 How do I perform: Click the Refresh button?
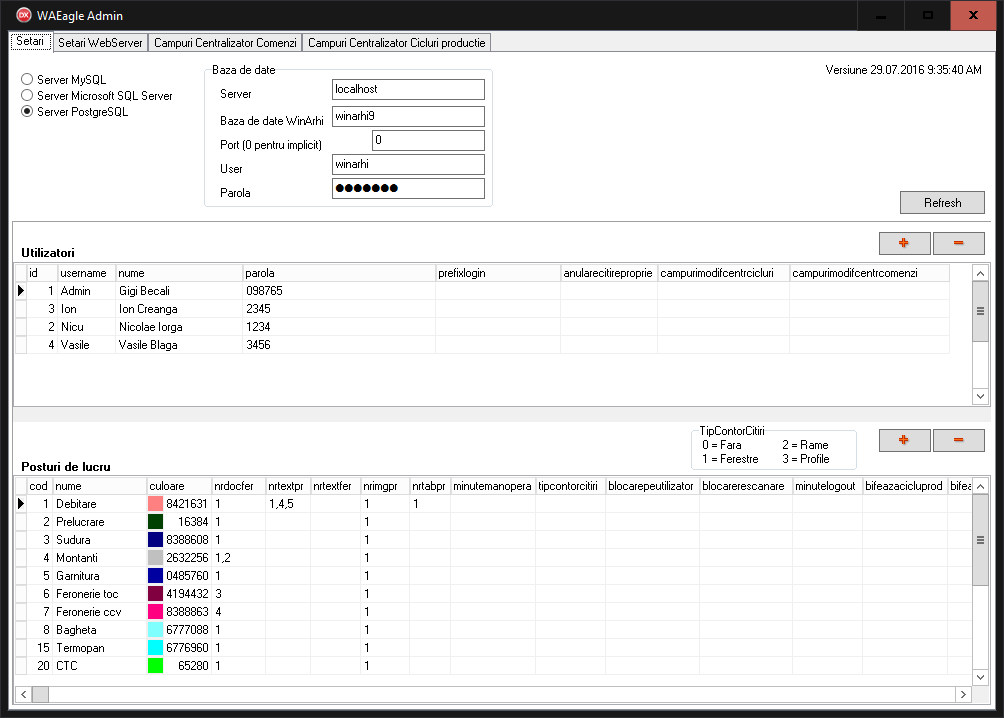942,203
